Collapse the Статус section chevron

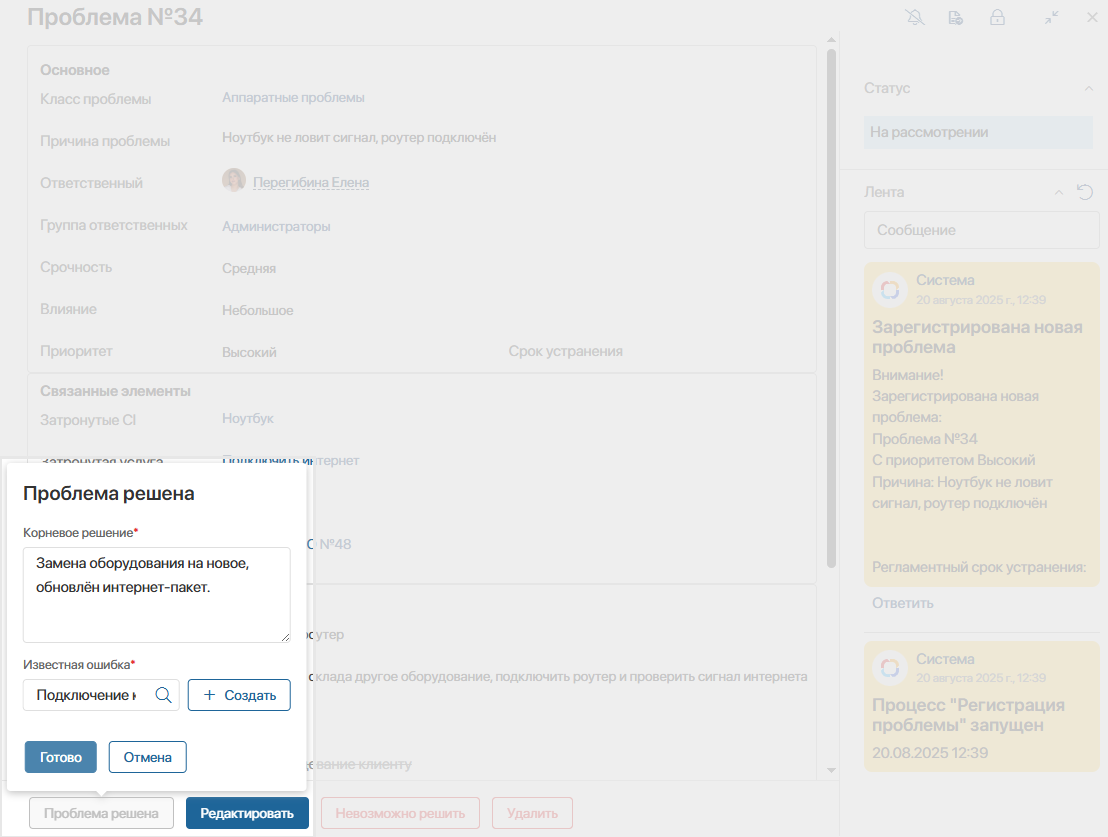(x=1088, y=88)
